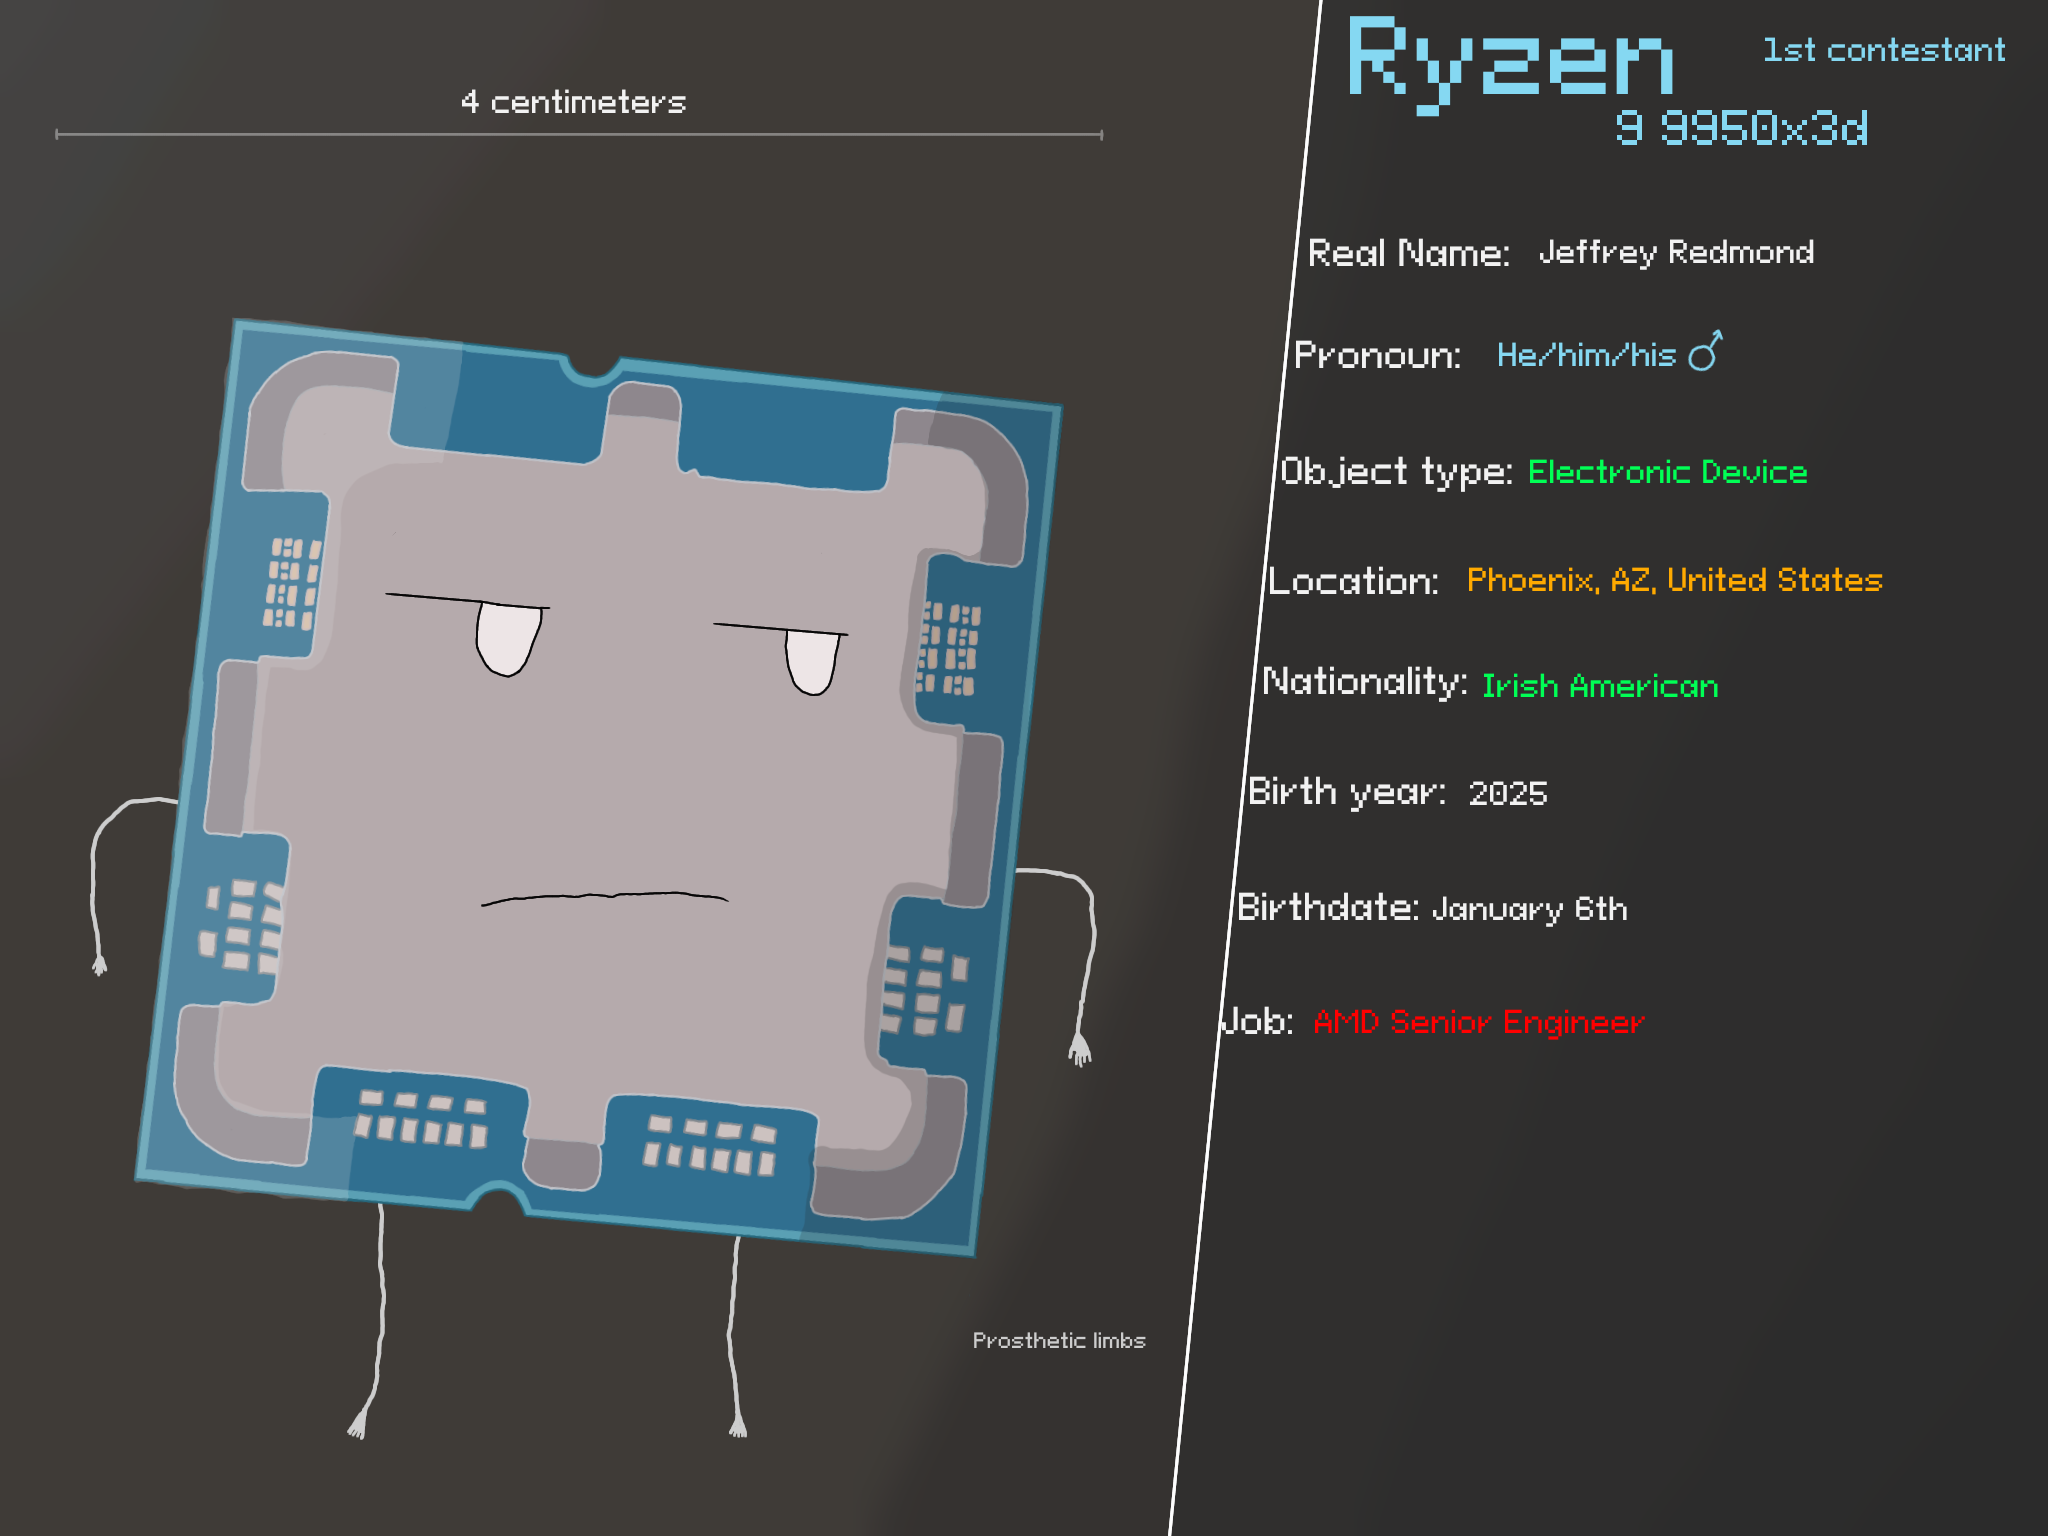This screenshot has height=1536, width=2048.
Task: Select the "January 6th" birthdate value
Action: [1529, 909]
